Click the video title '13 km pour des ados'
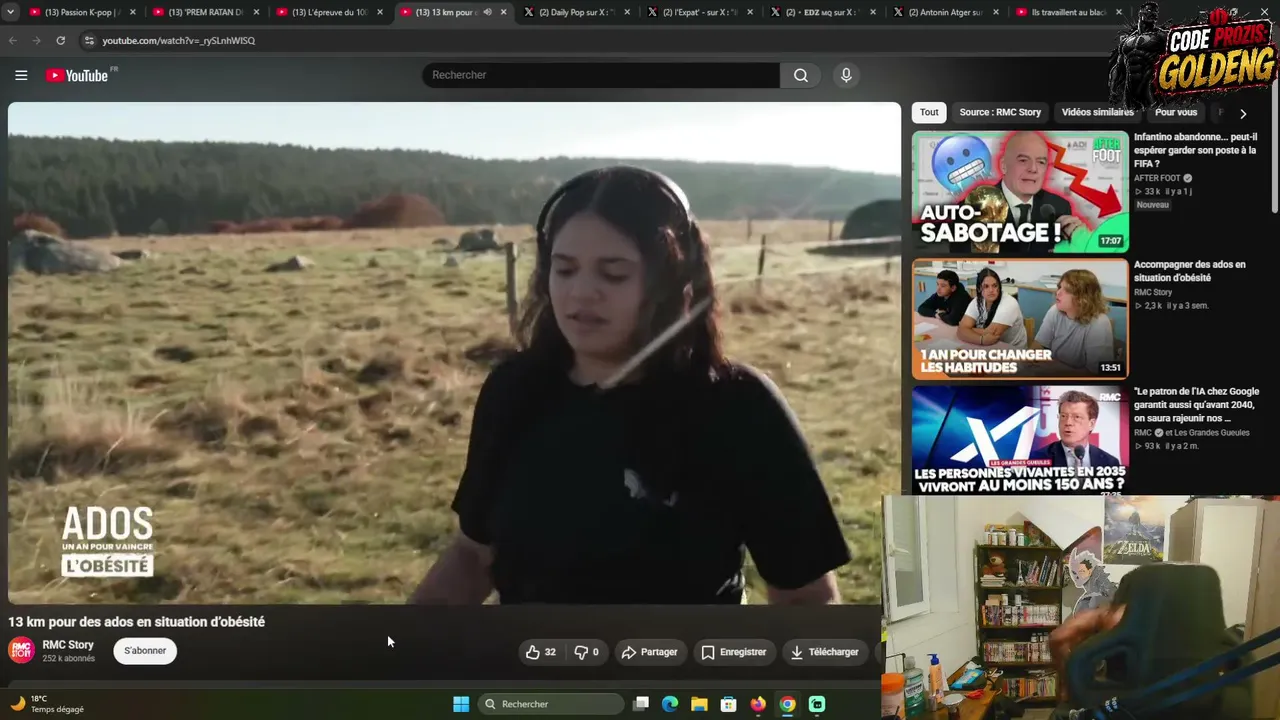Viewport: 1280px width, 720px height. coord(137,622)
